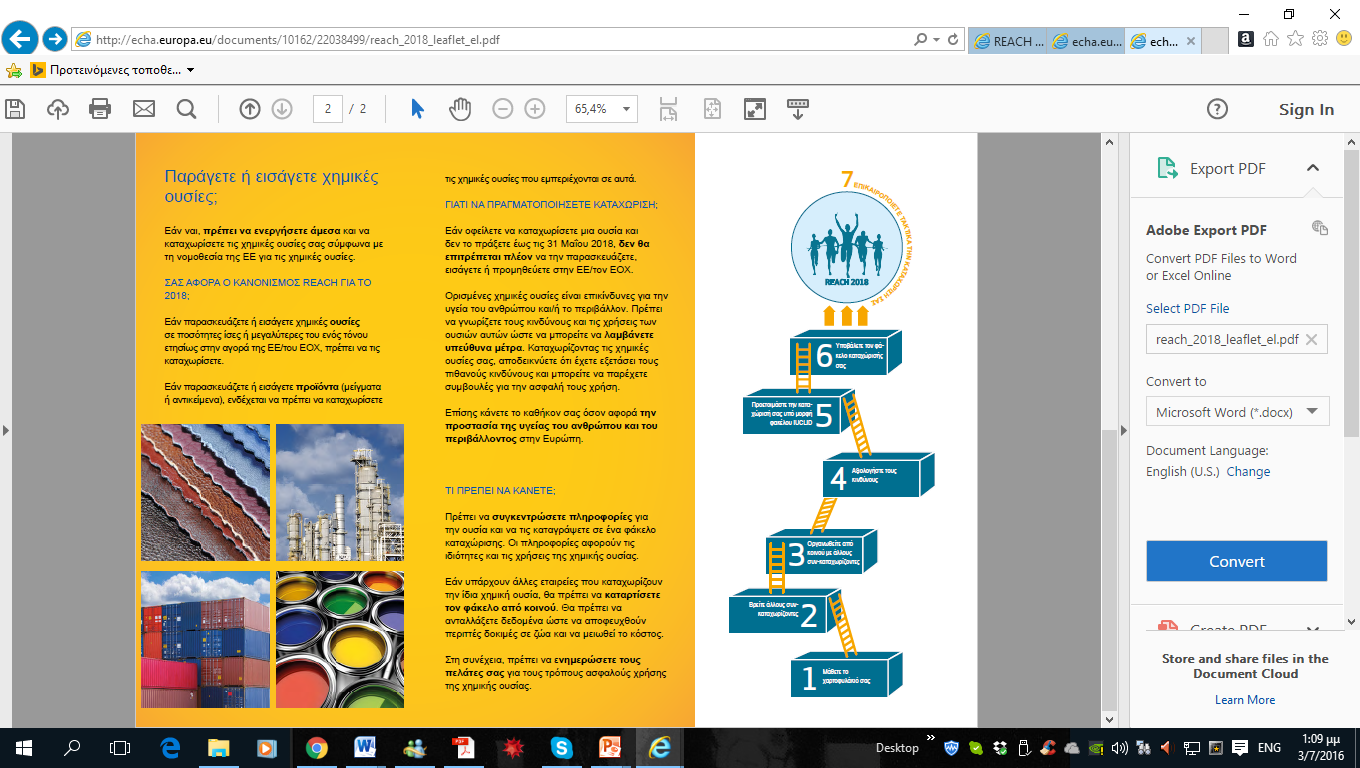
Task: Open Amazon toolbar button
Action: coord(1246,39)
